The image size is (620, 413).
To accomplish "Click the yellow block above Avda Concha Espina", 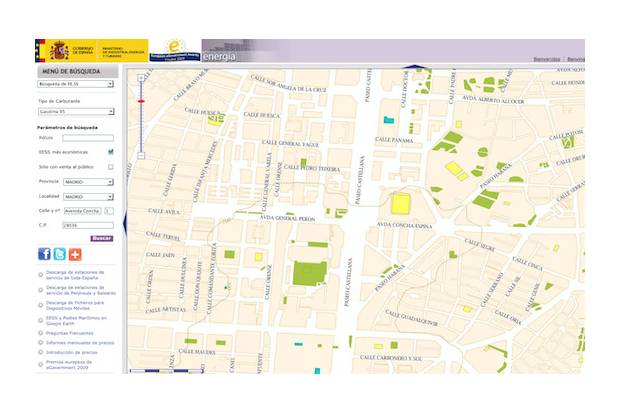I will (401, 204).
